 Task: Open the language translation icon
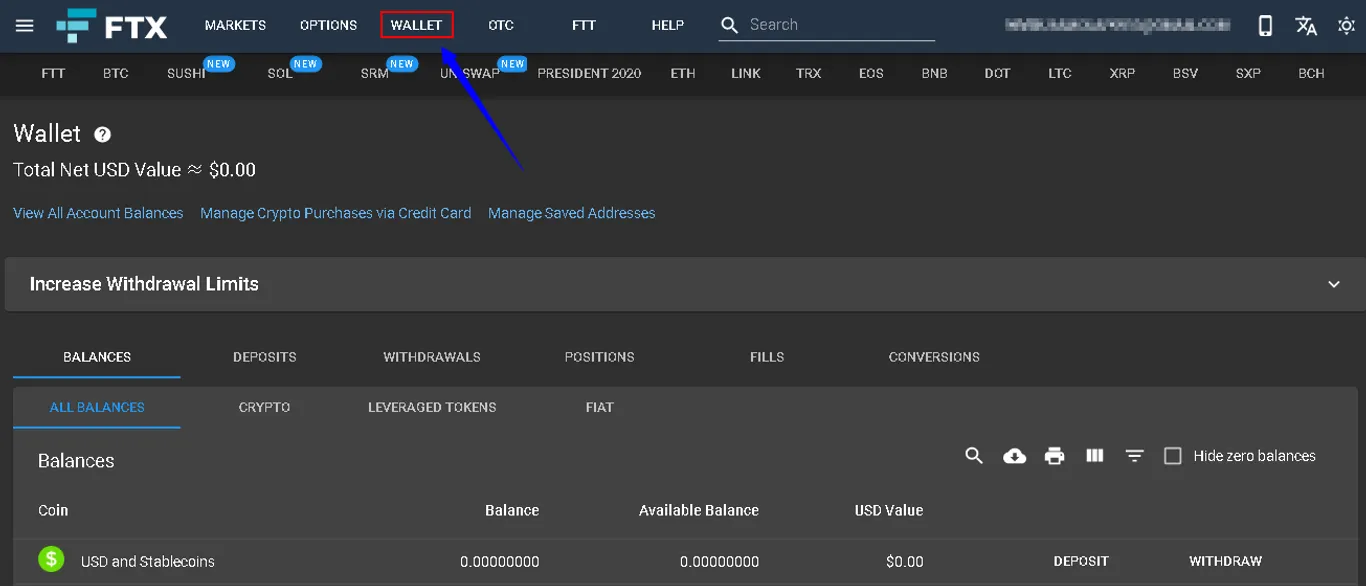click(1306, 25)
